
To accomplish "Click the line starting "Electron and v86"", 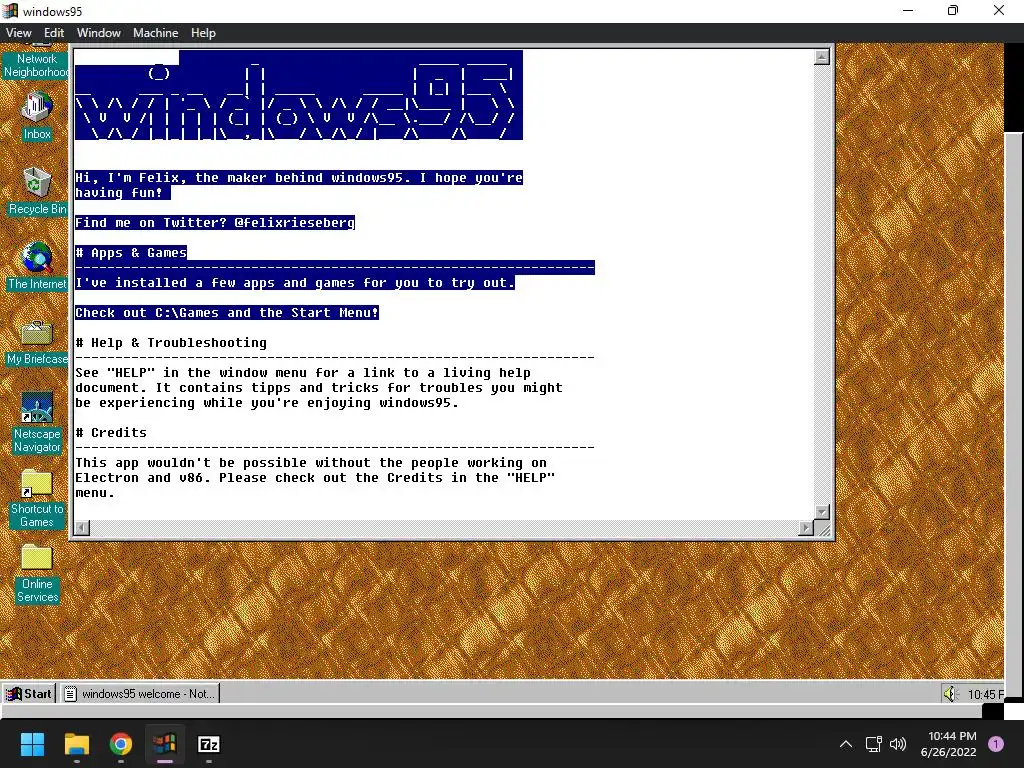I will coord(315,478).
